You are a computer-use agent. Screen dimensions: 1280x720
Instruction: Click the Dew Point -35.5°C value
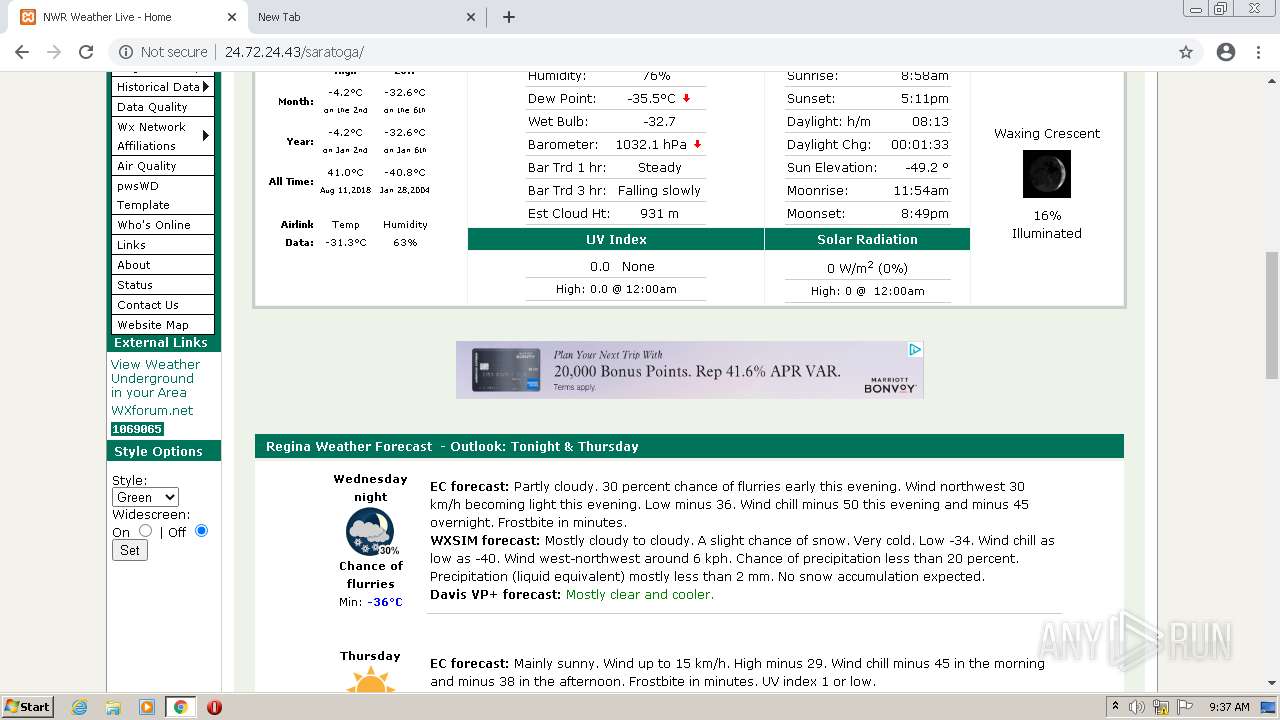(x=651, y=99)
